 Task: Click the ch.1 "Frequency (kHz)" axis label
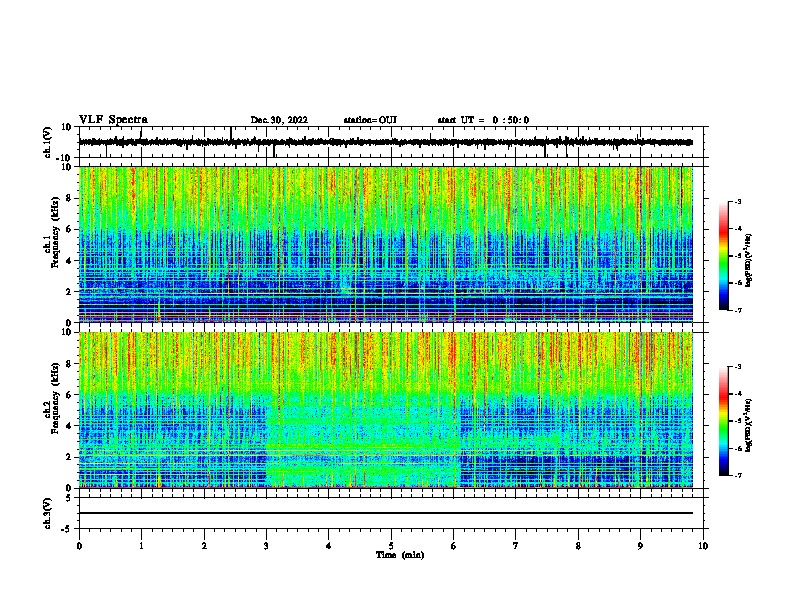pyautogui.click(x=55, y=233)
